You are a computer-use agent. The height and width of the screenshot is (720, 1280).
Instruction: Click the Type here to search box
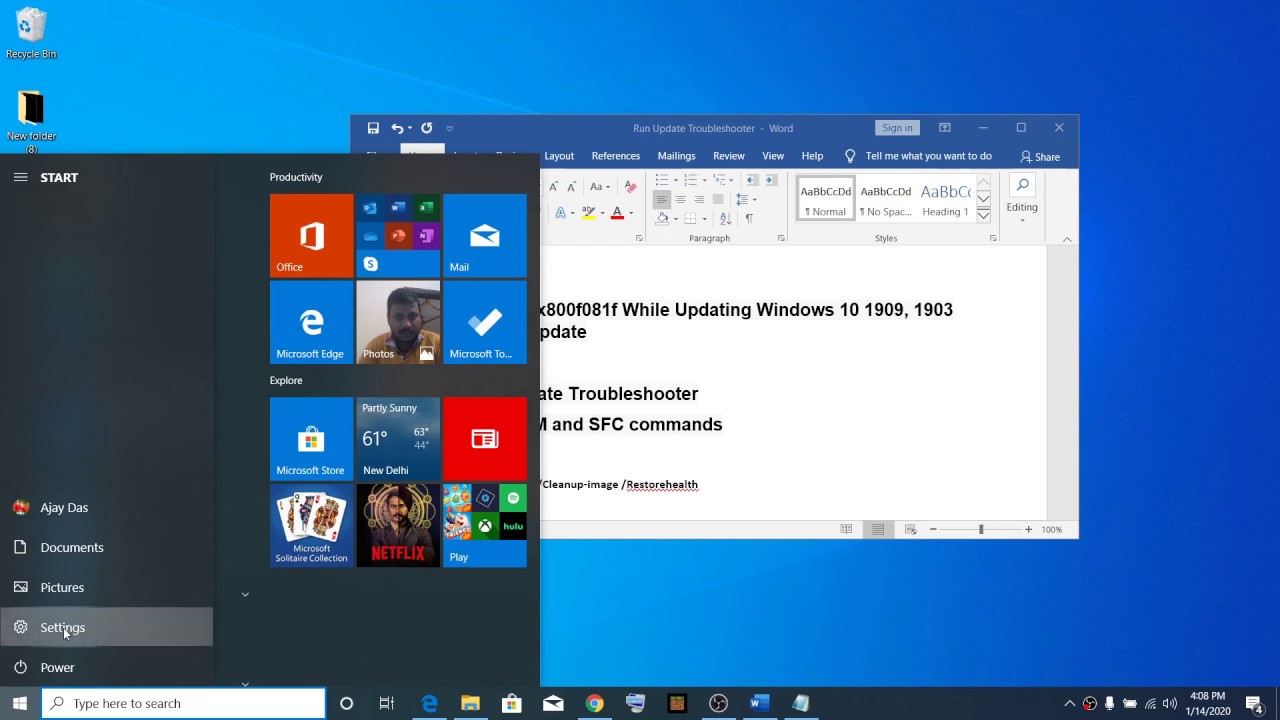pos(183,703)
